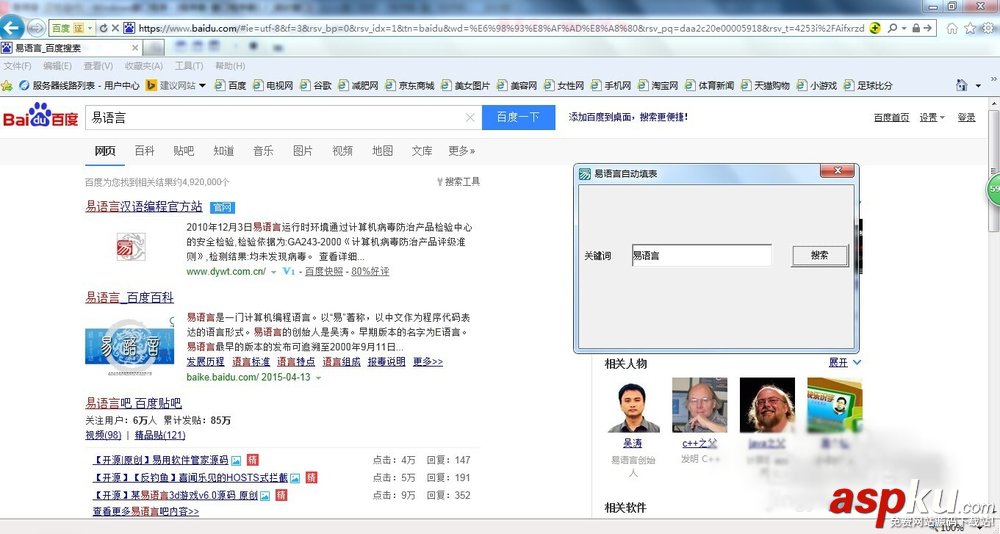Open 淘宝网 bookmark in favorites bar
This screenshot has height=534, width=1000.
[x=658, y=85]
